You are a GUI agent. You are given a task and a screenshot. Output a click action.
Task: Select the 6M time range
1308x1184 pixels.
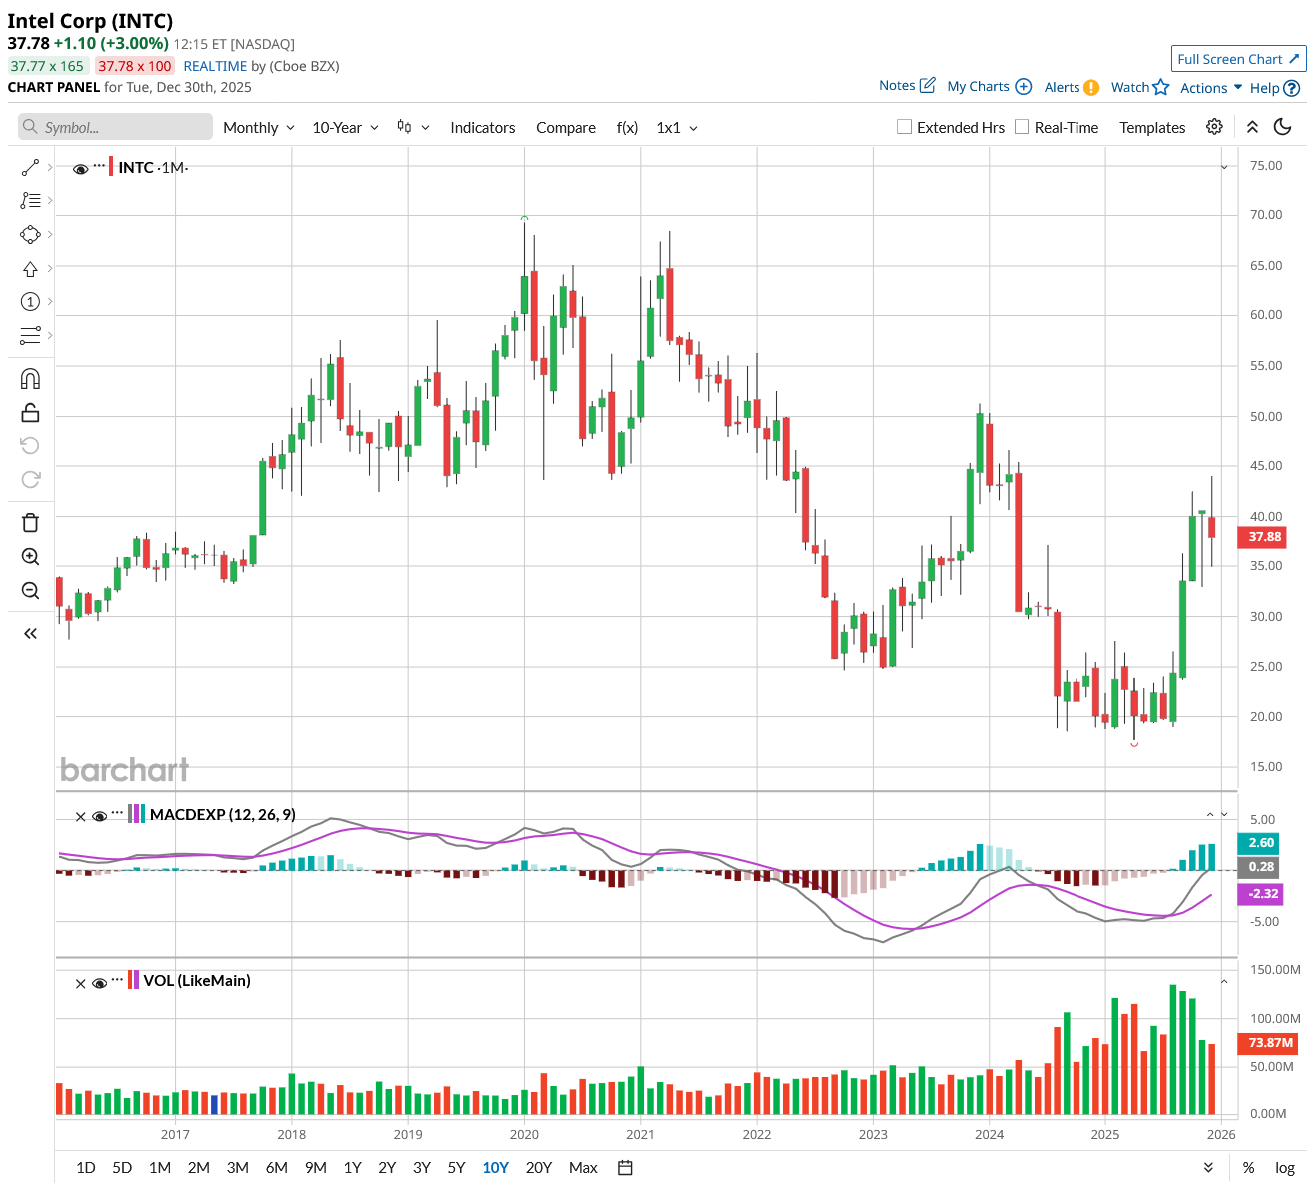[x=277, y=1168]
